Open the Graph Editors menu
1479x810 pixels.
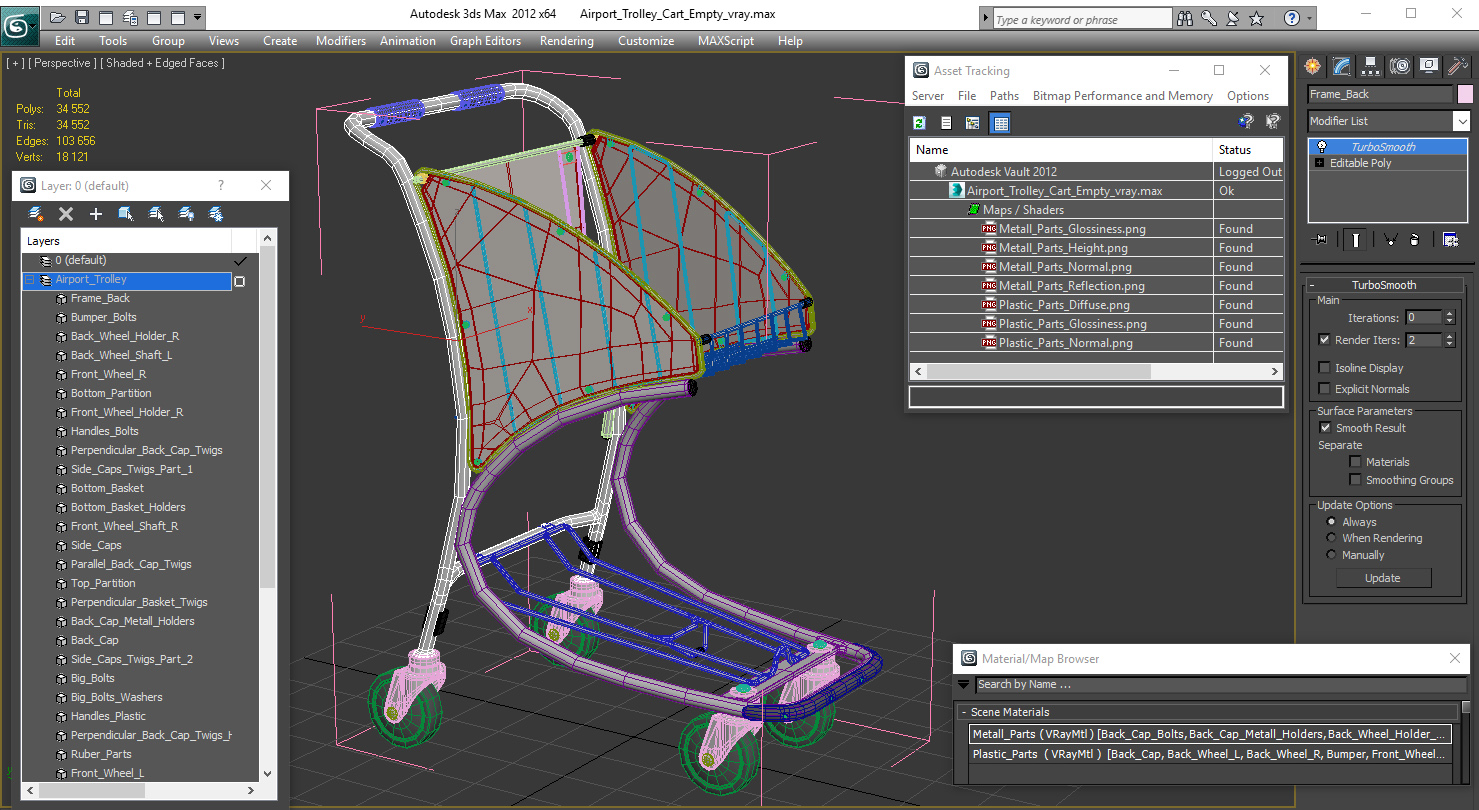coord(485,41)
